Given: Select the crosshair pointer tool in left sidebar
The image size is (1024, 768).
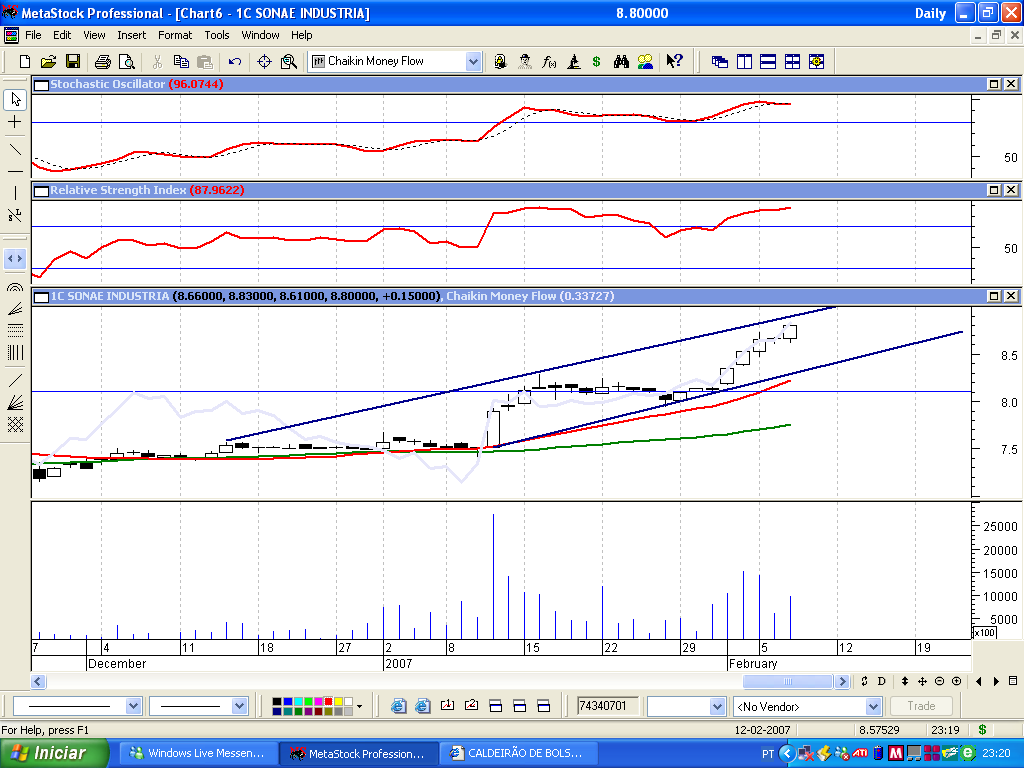Looking at the screenshot, I should click(15, 122).
